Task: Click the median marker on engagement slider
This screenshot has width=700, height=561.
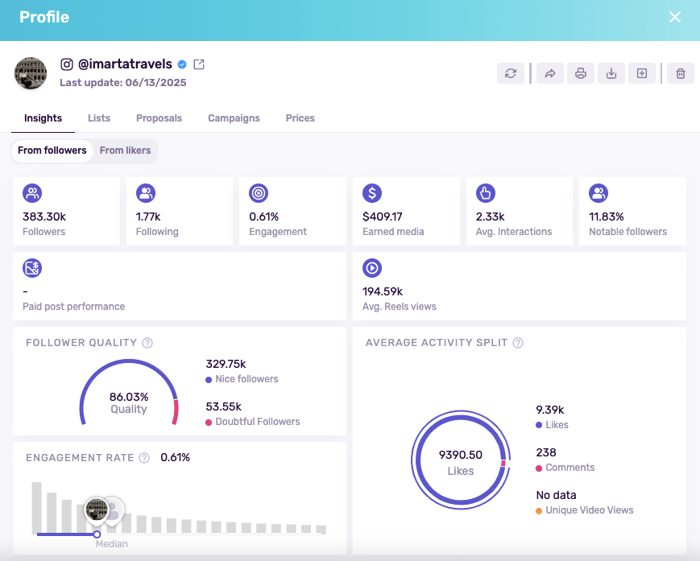Action: [x=97, y=534]
